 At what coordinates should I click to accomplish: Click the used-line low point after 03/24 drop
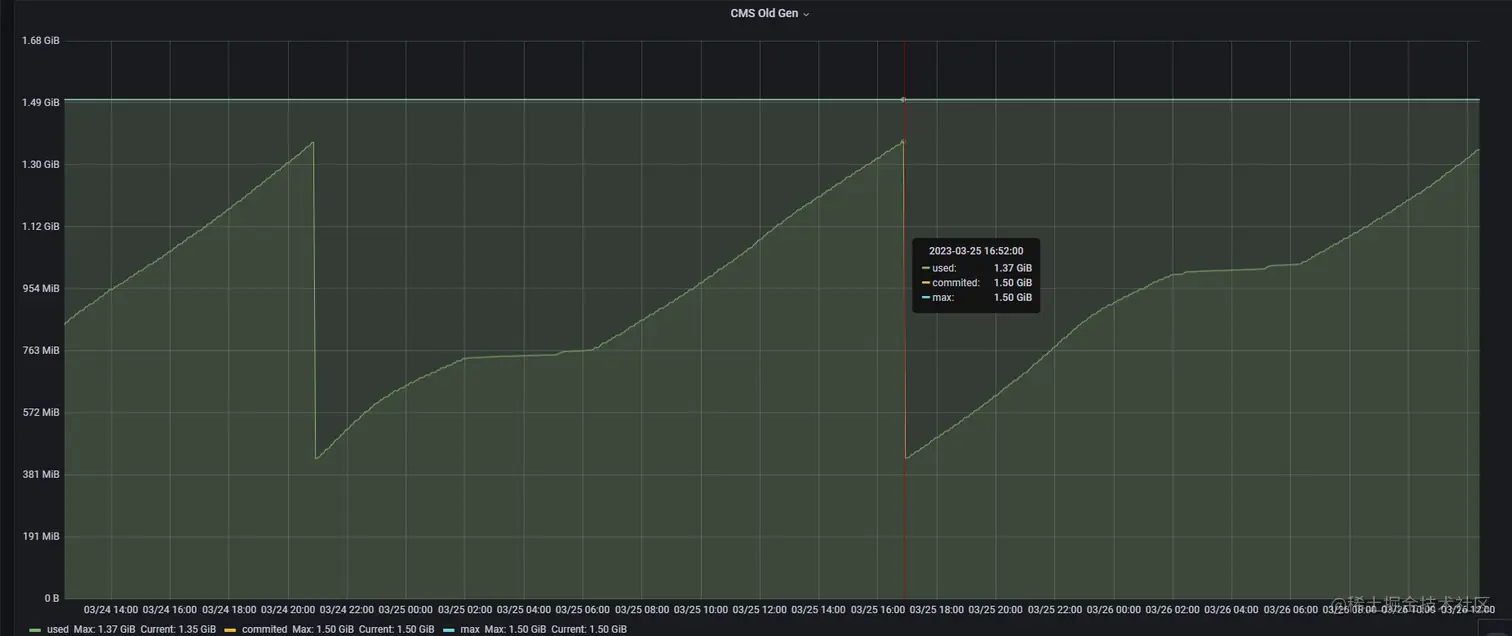(x=316, y=458)
